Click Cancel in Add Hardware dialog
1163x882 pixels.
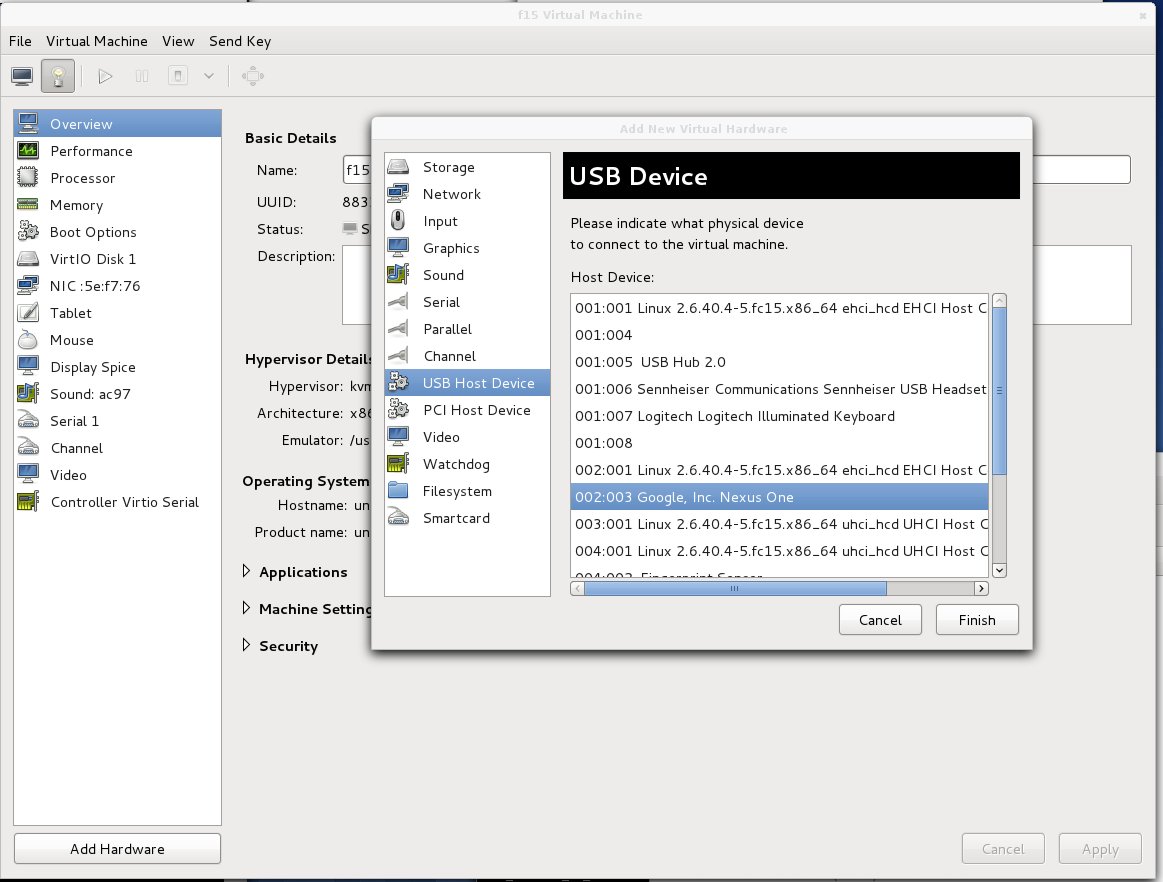pyautogui.click(x=880, y=619)
